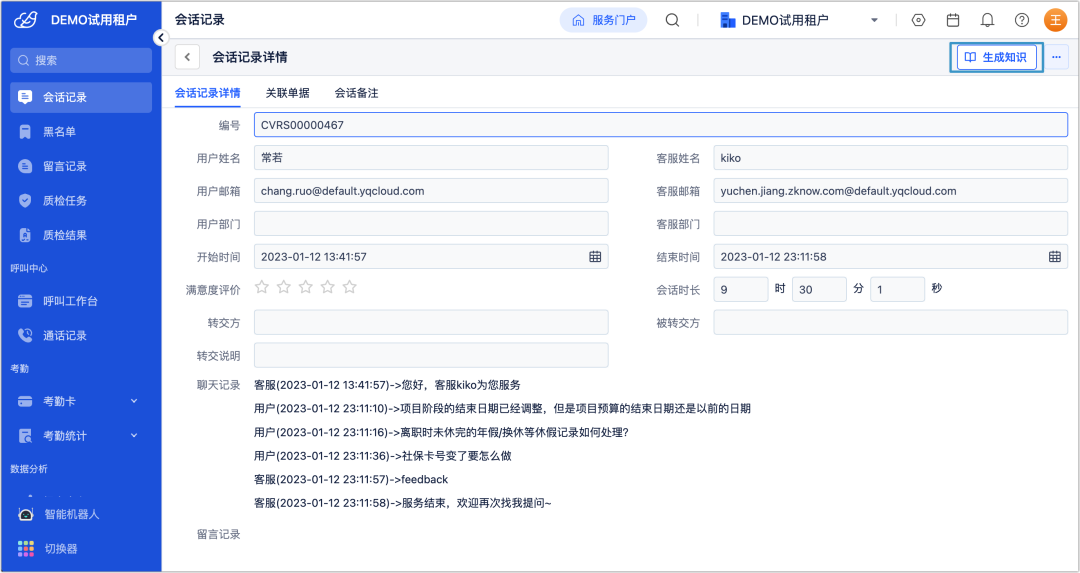Click the empty 转交说明 field
Screen dimensions: 1080x573
tap(431, 355)
